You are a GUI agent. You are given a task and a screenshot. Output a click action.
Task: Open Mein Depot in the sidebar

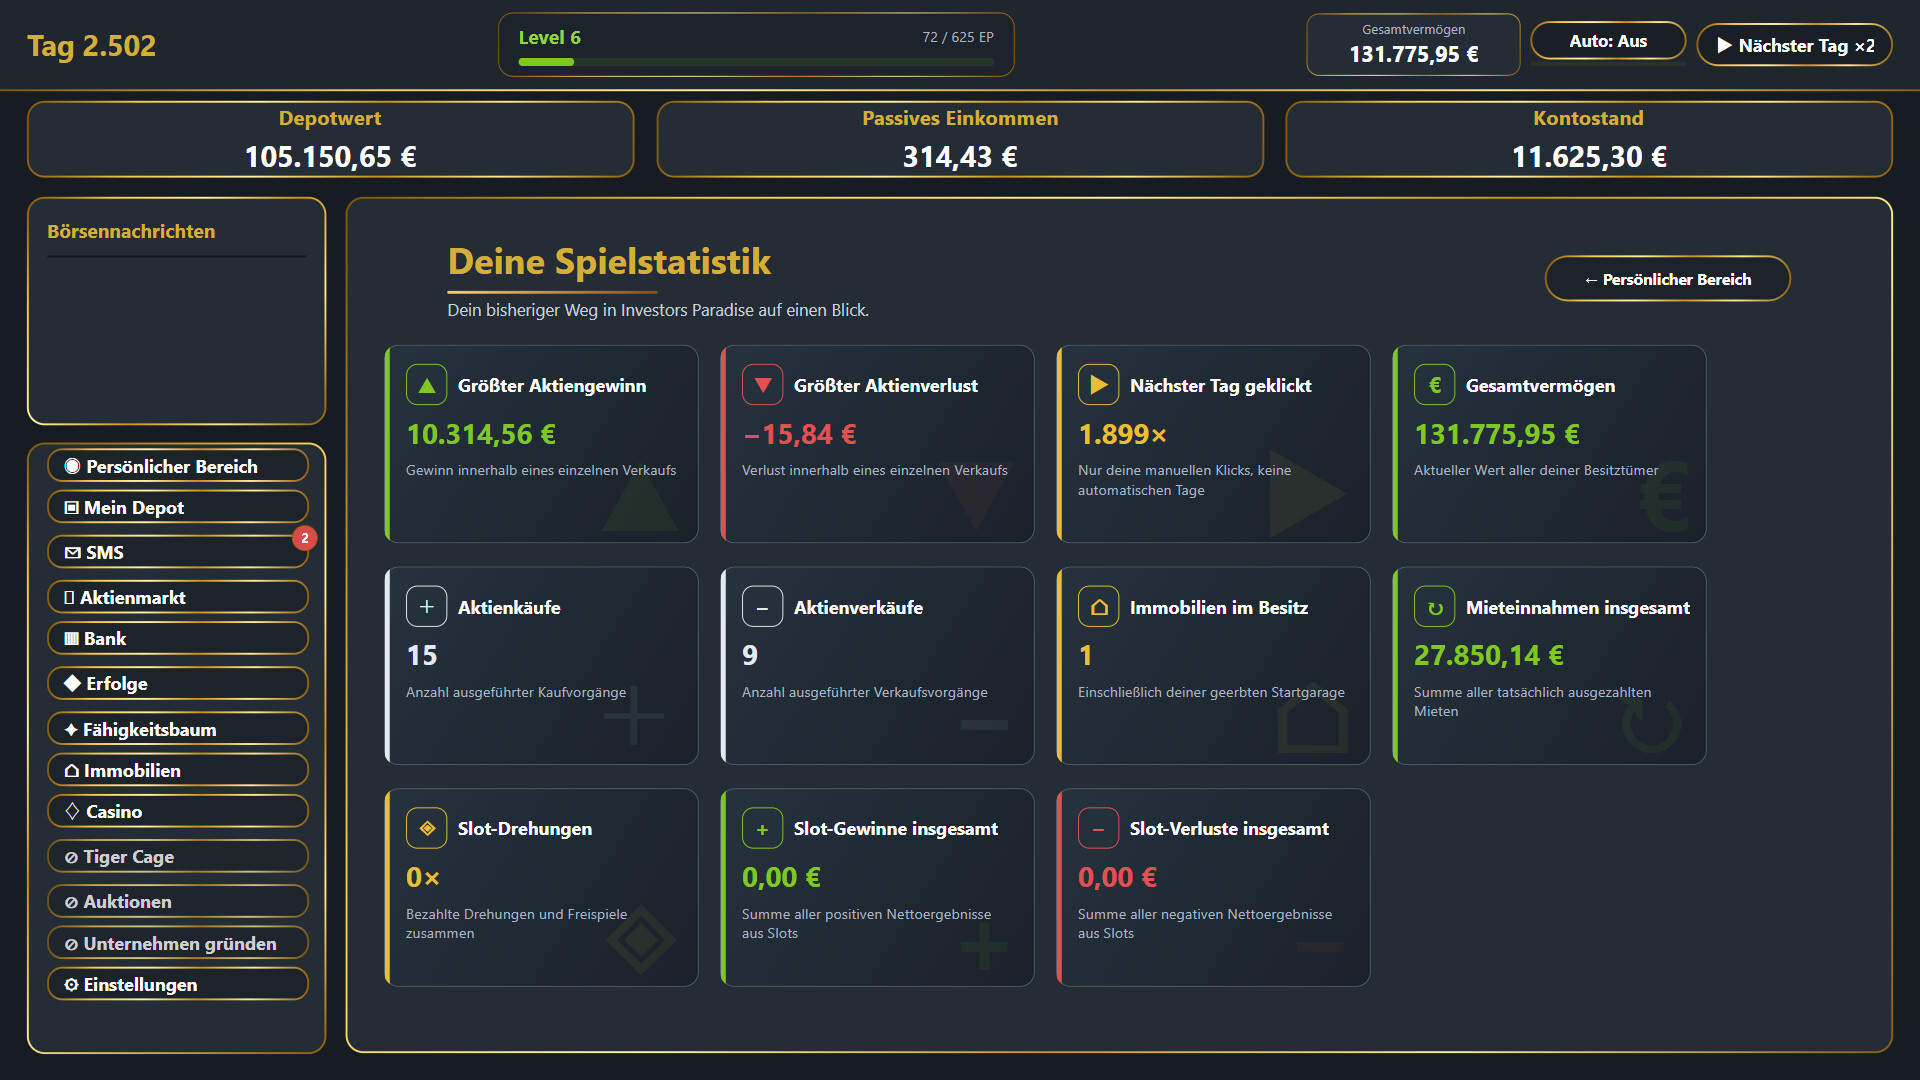pyautogui.click(x=178, y=507)
